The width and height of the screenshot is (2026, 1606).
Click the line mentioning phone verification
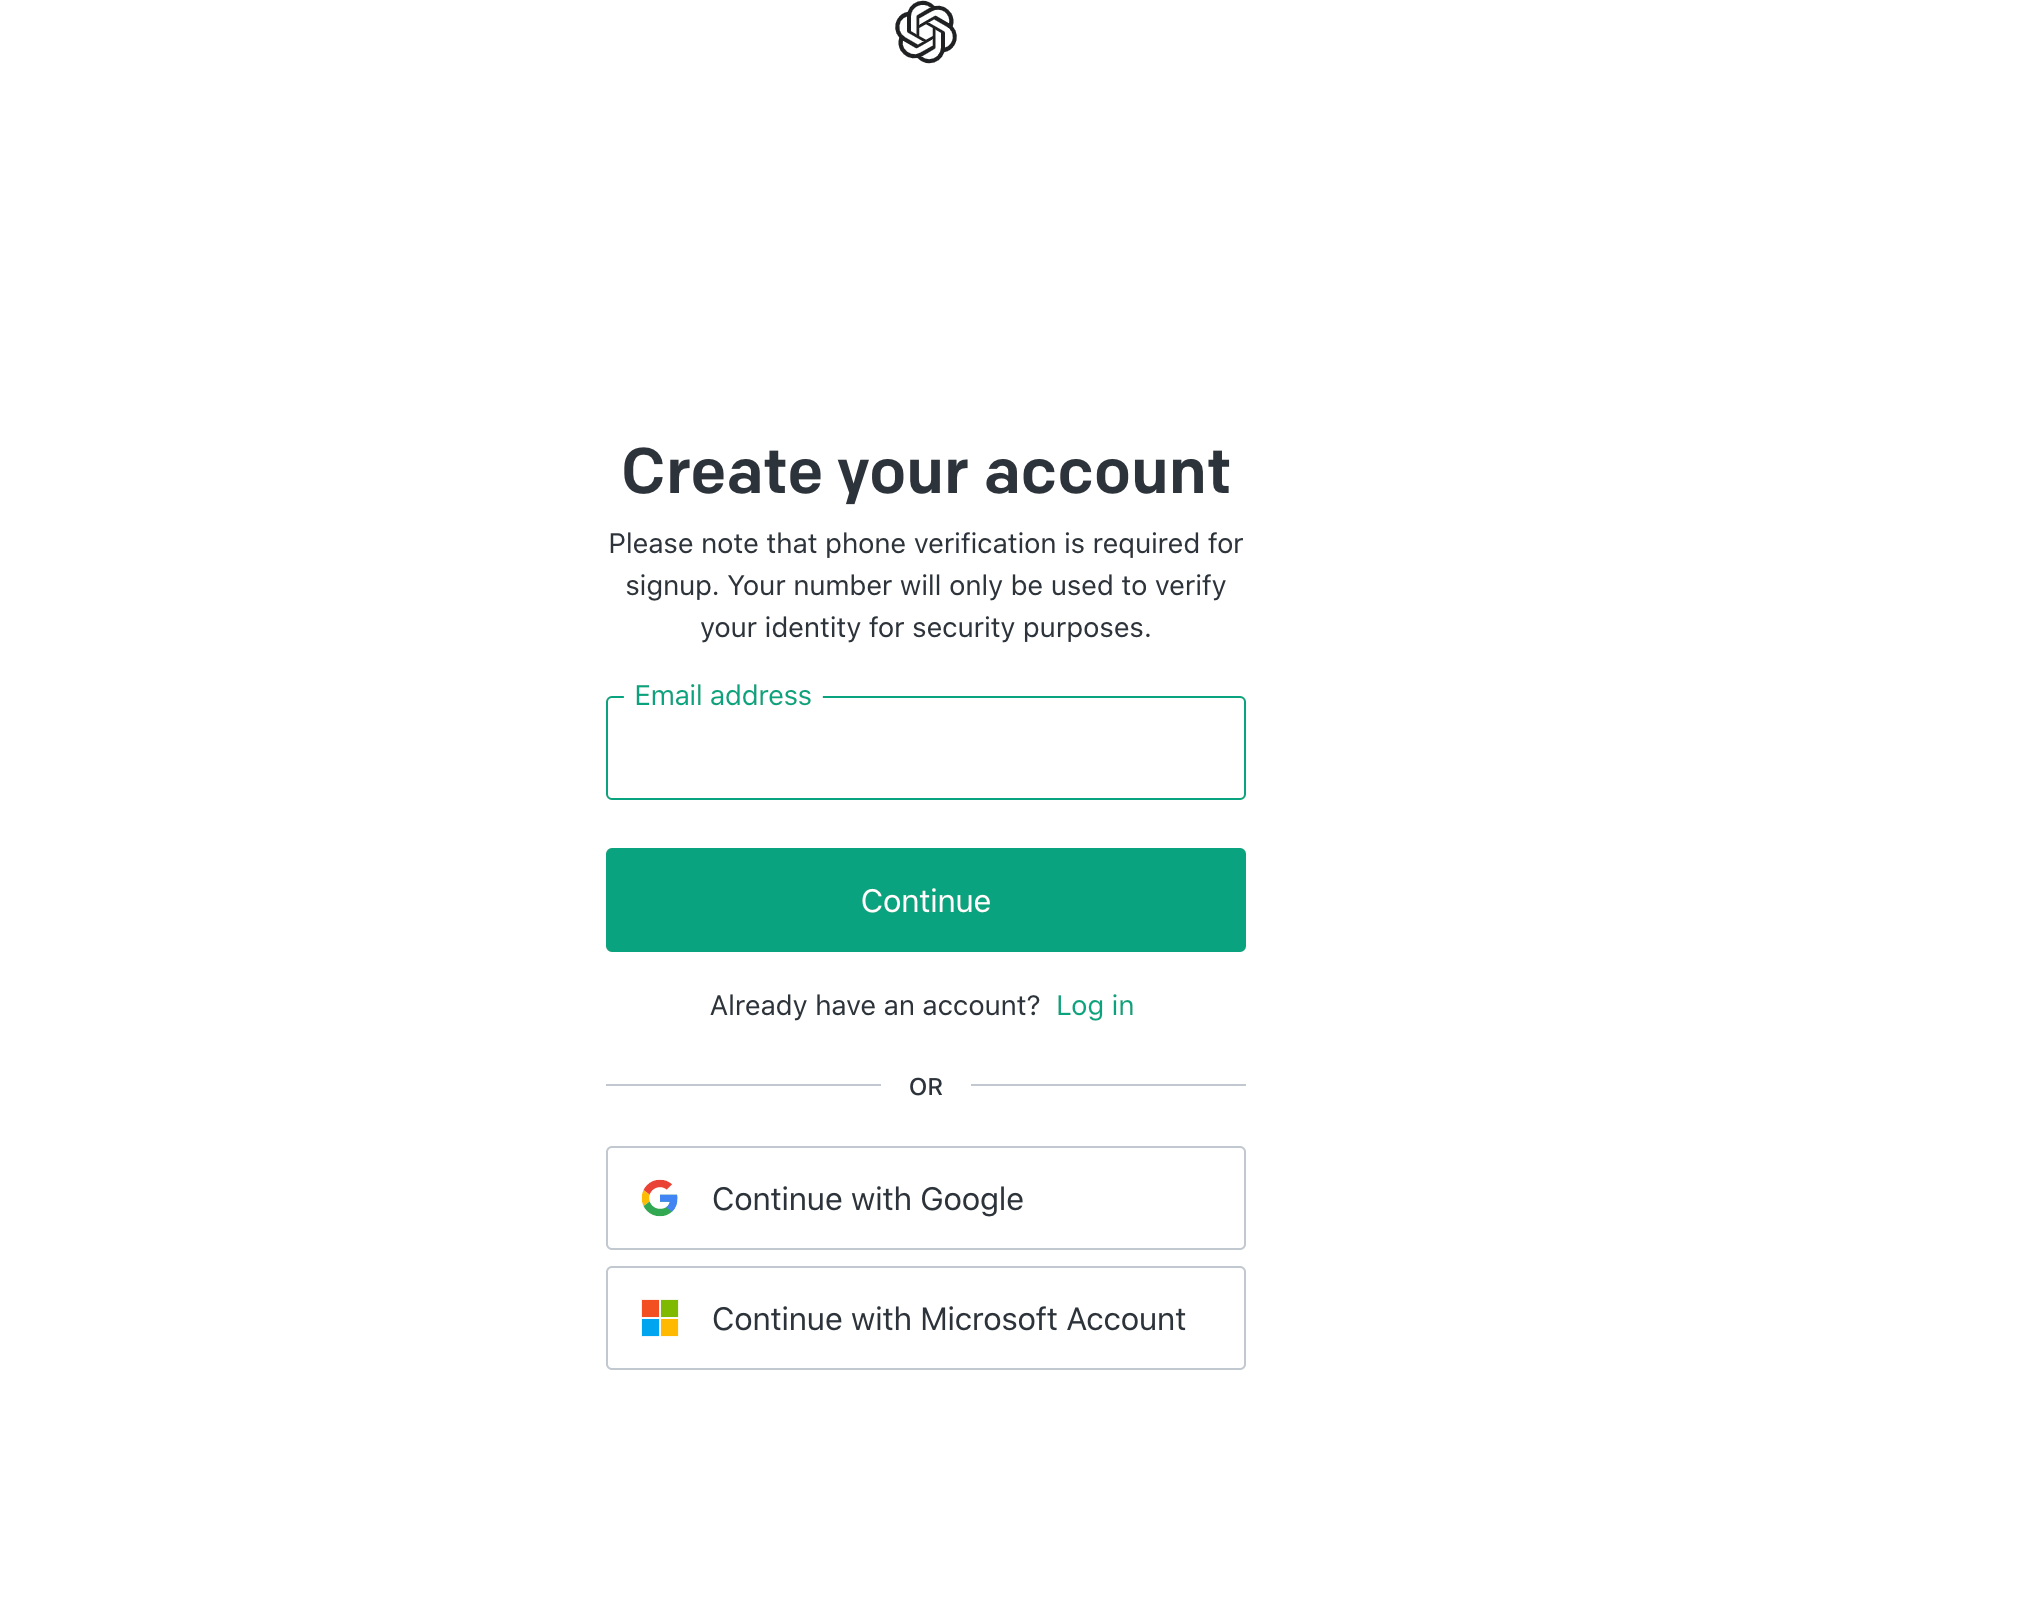click(x=925, y=543)
